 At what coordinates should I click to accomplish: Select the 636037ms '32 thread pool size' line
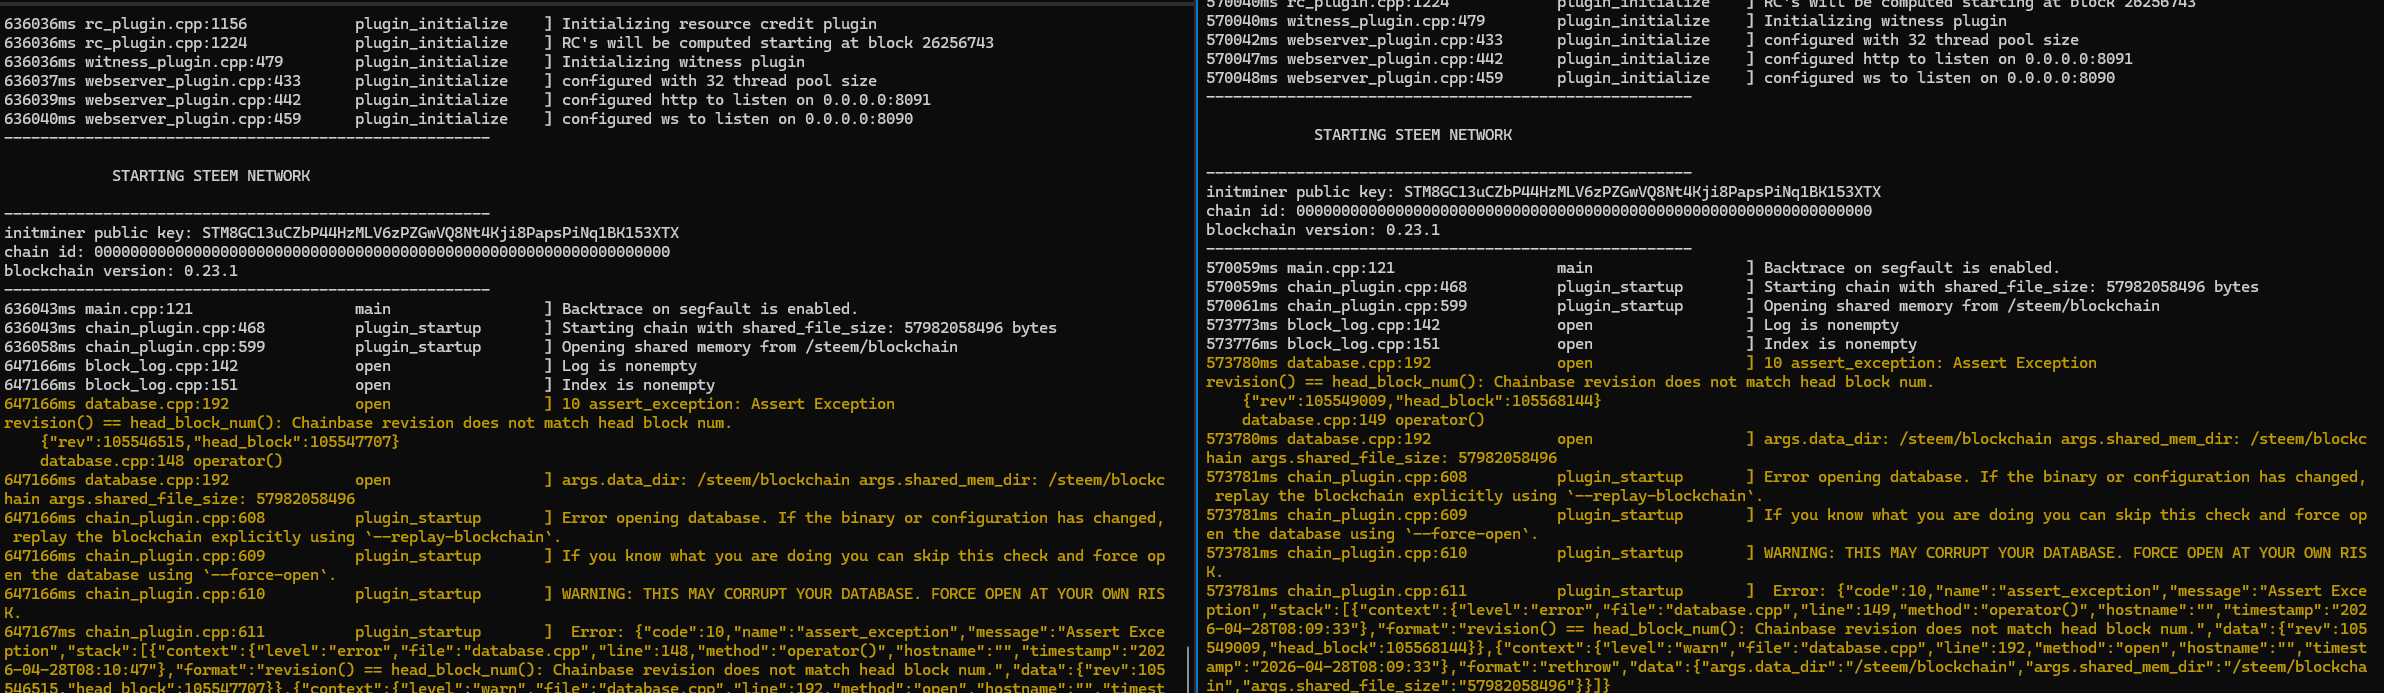point(440,81)
